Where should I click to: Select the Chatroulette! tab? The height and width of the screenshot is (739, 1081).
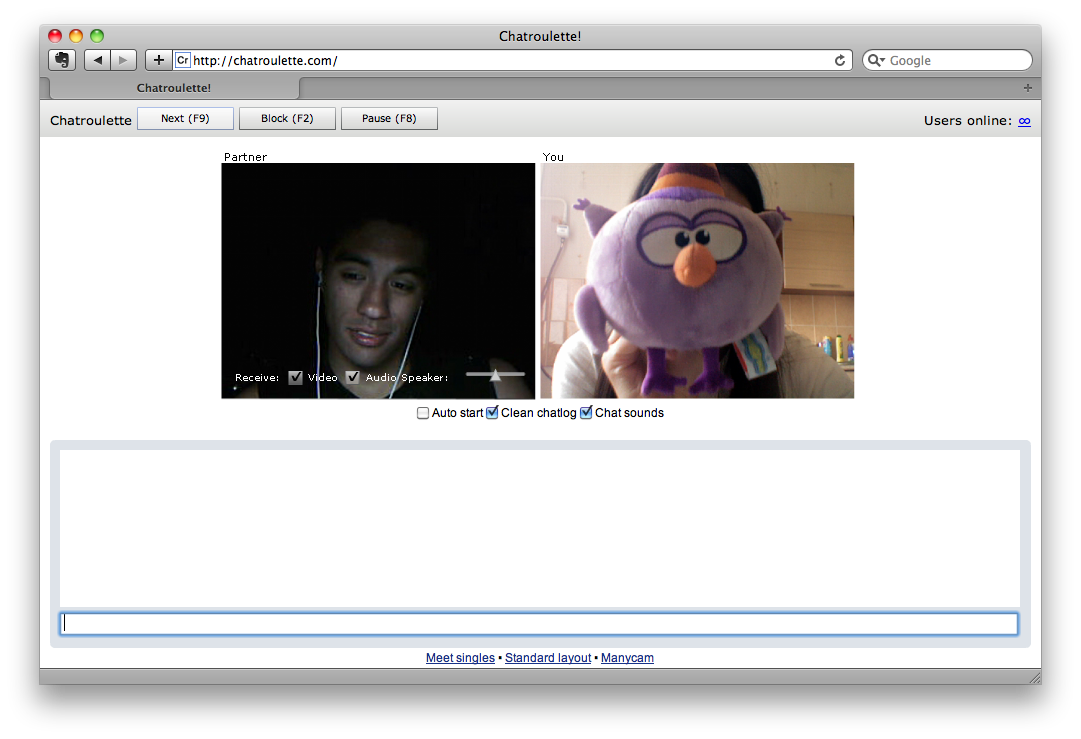pyautogui.click(x=174, y=88)
